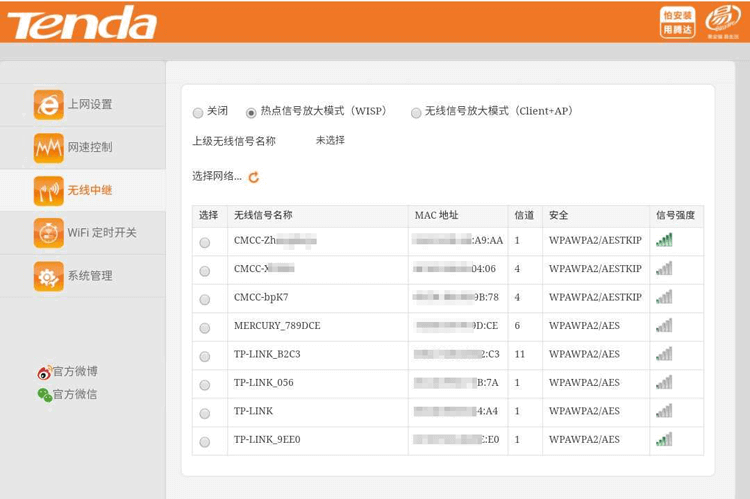Select the 关闭 radio option
Image resolution: width=750 pixels, height=499 pixels.
(x=198, y=113)
